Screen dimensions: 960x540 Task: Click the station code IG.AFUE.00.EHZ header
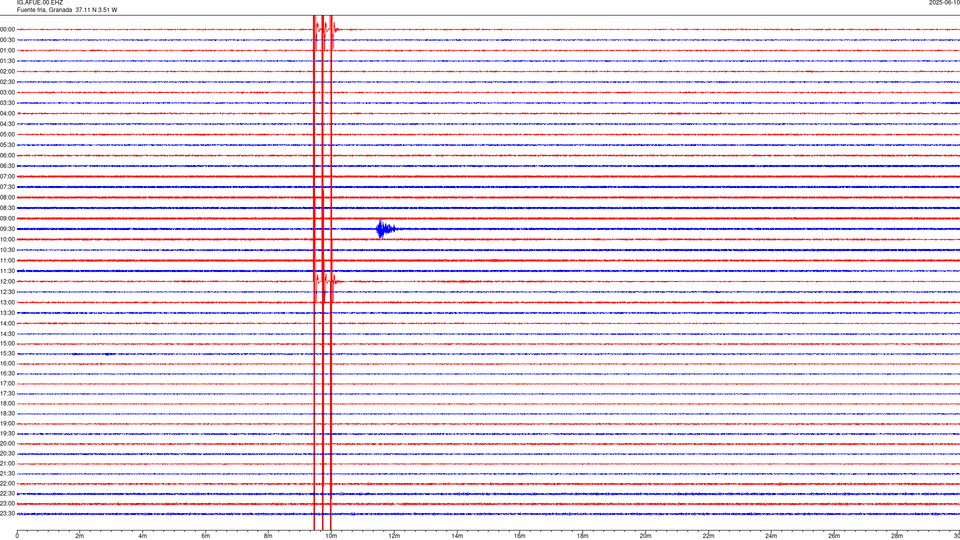40,3
